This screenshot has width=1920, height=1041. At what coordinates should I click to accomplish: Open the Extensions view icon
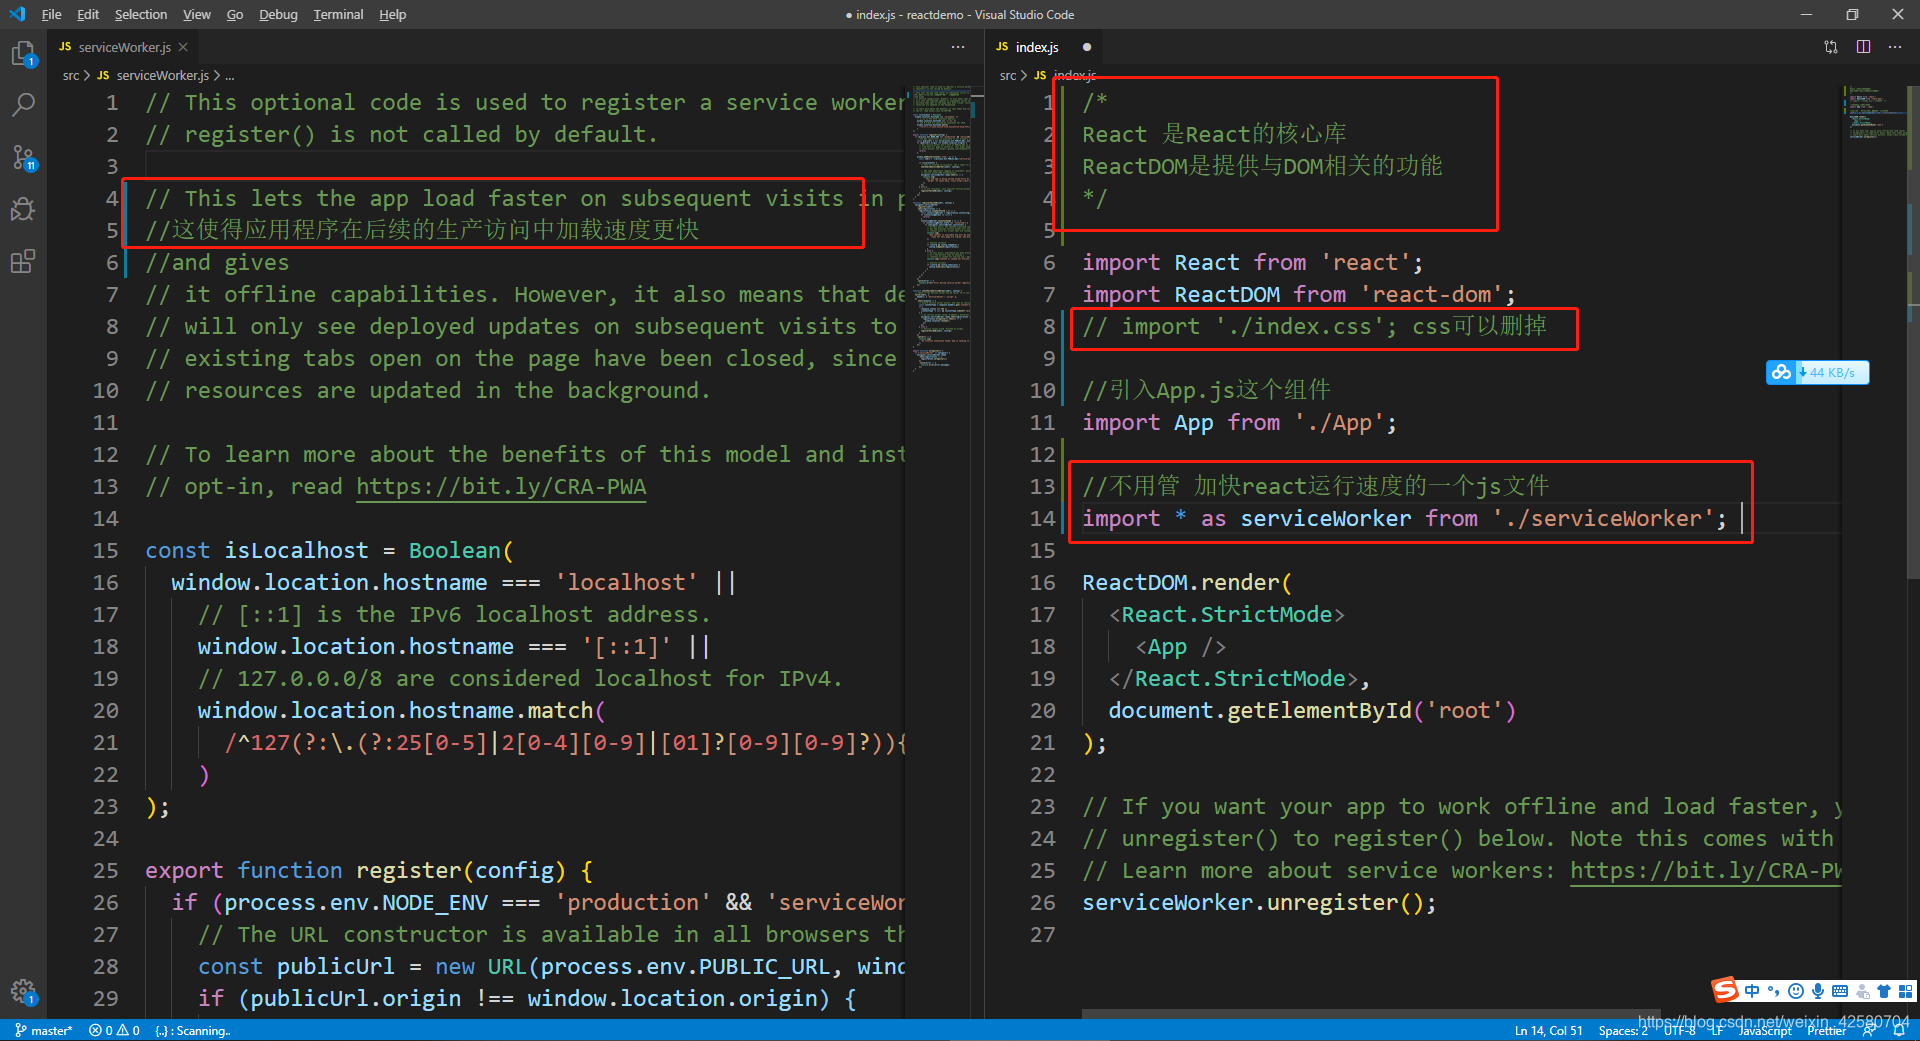(23, 261)
